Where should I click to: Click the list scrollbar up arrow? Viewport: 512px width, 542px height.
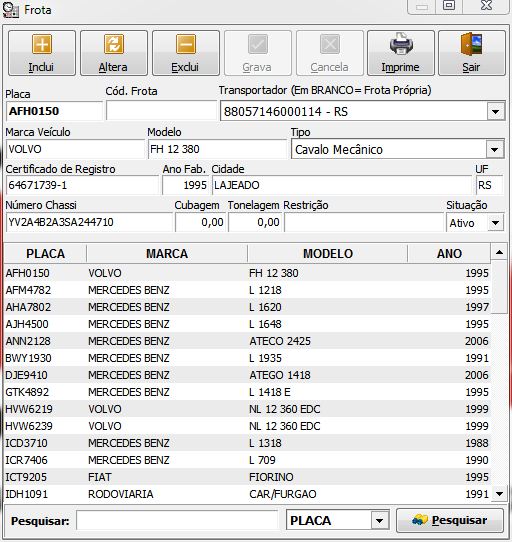point(499,252)
